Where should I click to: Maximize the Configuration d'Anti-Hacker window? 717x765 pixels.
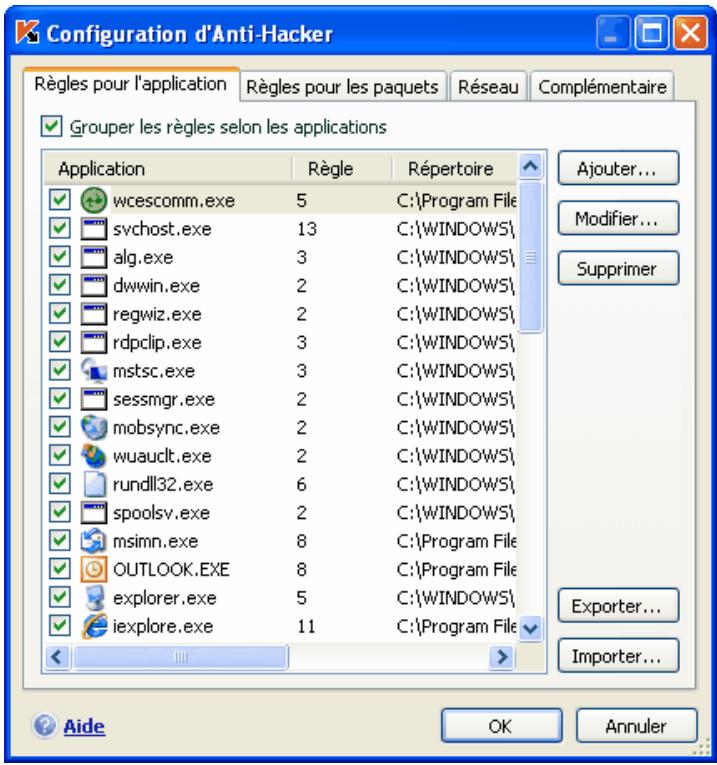point(652,33)
